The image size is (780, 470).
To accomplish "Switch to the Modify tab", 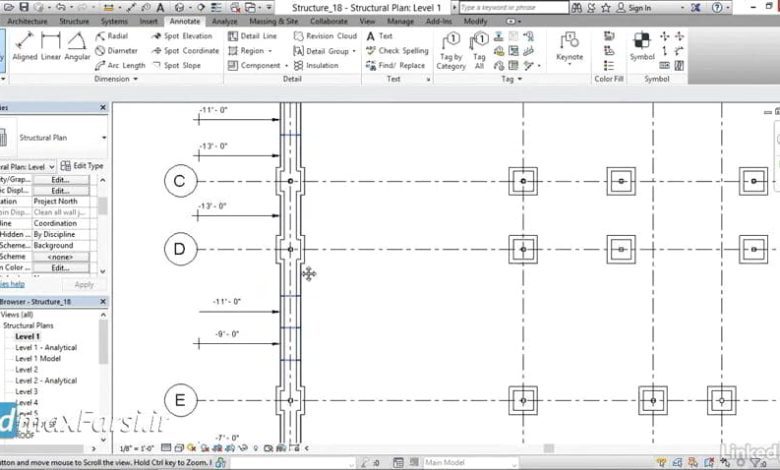I will click(475, 21).
